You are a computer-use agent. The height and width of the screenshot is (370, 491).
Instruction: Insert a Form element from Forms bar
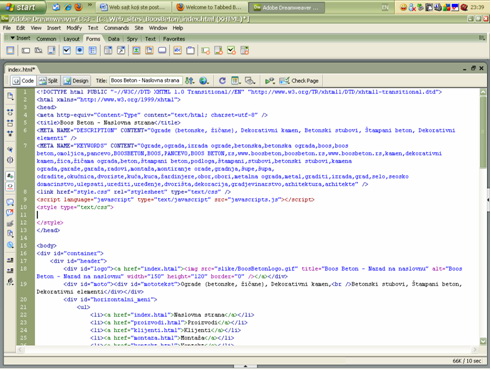pos(10,51)
